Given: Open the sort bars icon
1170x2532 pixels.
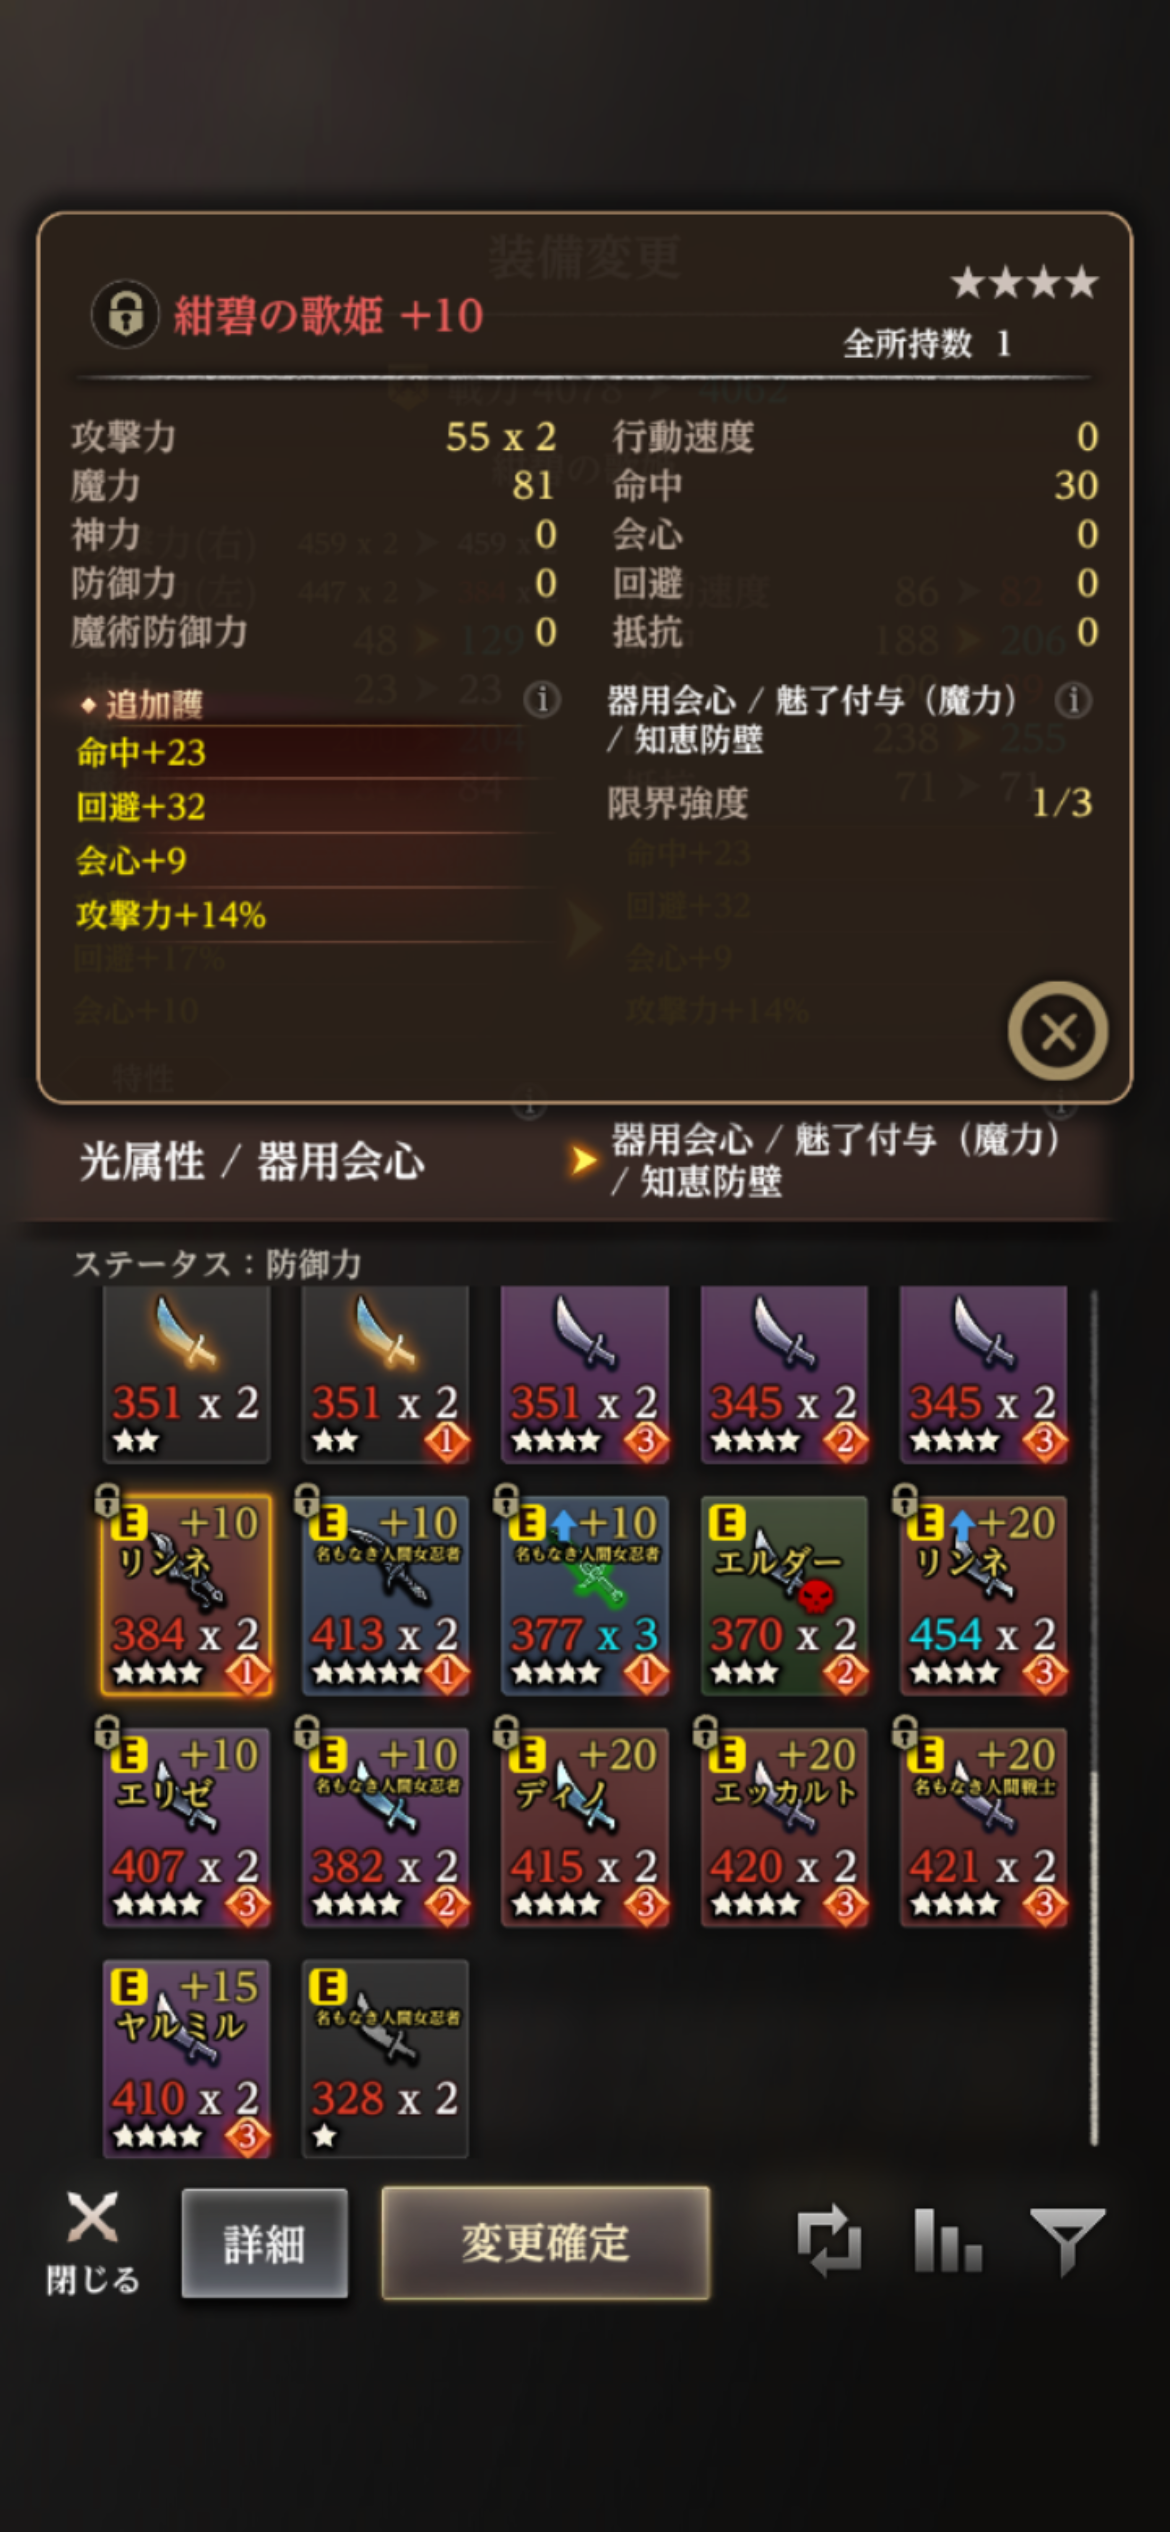Looking at the screenshot, I should (x=947, y=2241).
